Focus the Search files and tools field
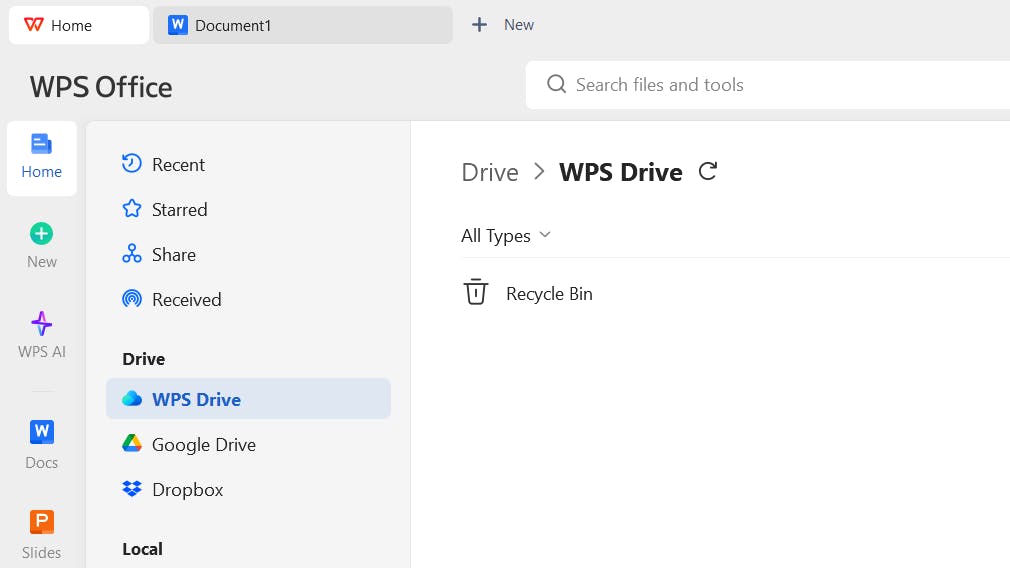This screenshot has width=1010, height=568. point(768,85)
